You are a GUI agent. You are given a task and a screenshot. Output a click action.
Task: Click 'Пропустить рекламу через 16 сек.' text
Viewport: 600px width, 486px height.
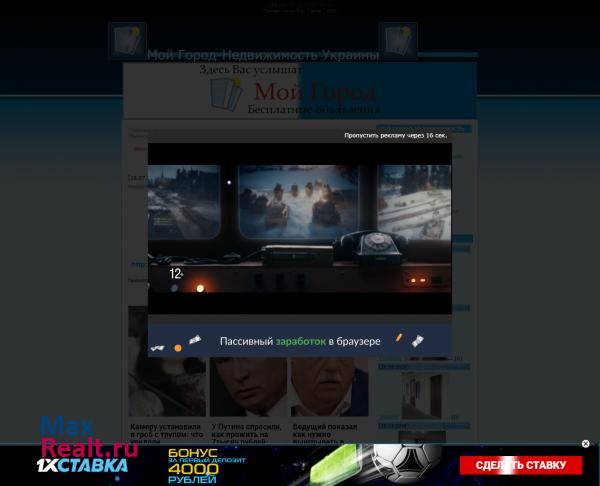point(395,135)
